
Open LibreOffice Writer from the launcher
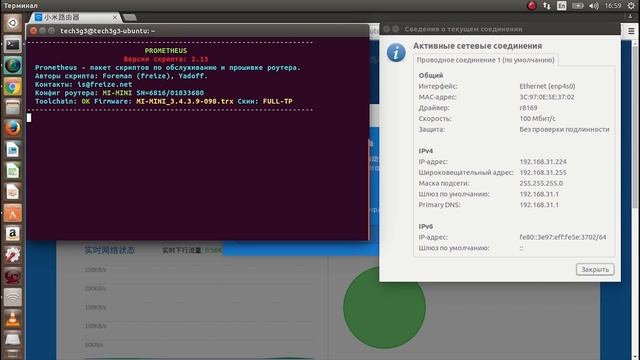(x=12, y=150)
